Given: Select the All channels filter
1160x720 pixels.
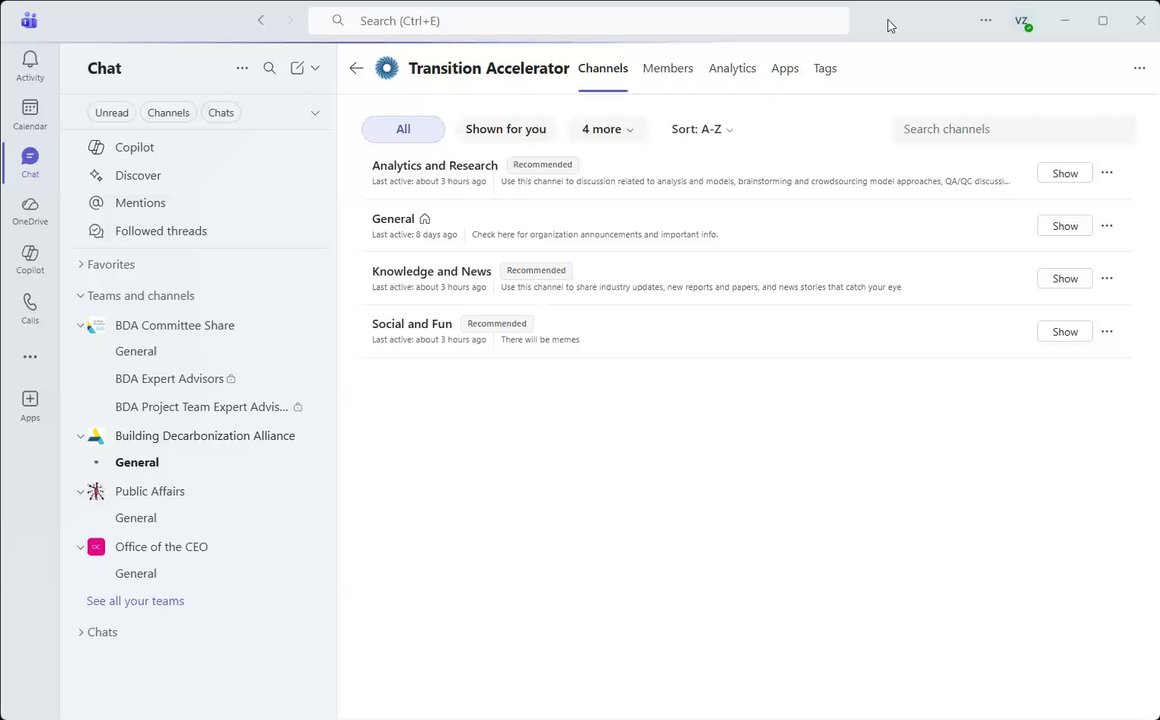Looking at the screenshot, I should point(403,129).
